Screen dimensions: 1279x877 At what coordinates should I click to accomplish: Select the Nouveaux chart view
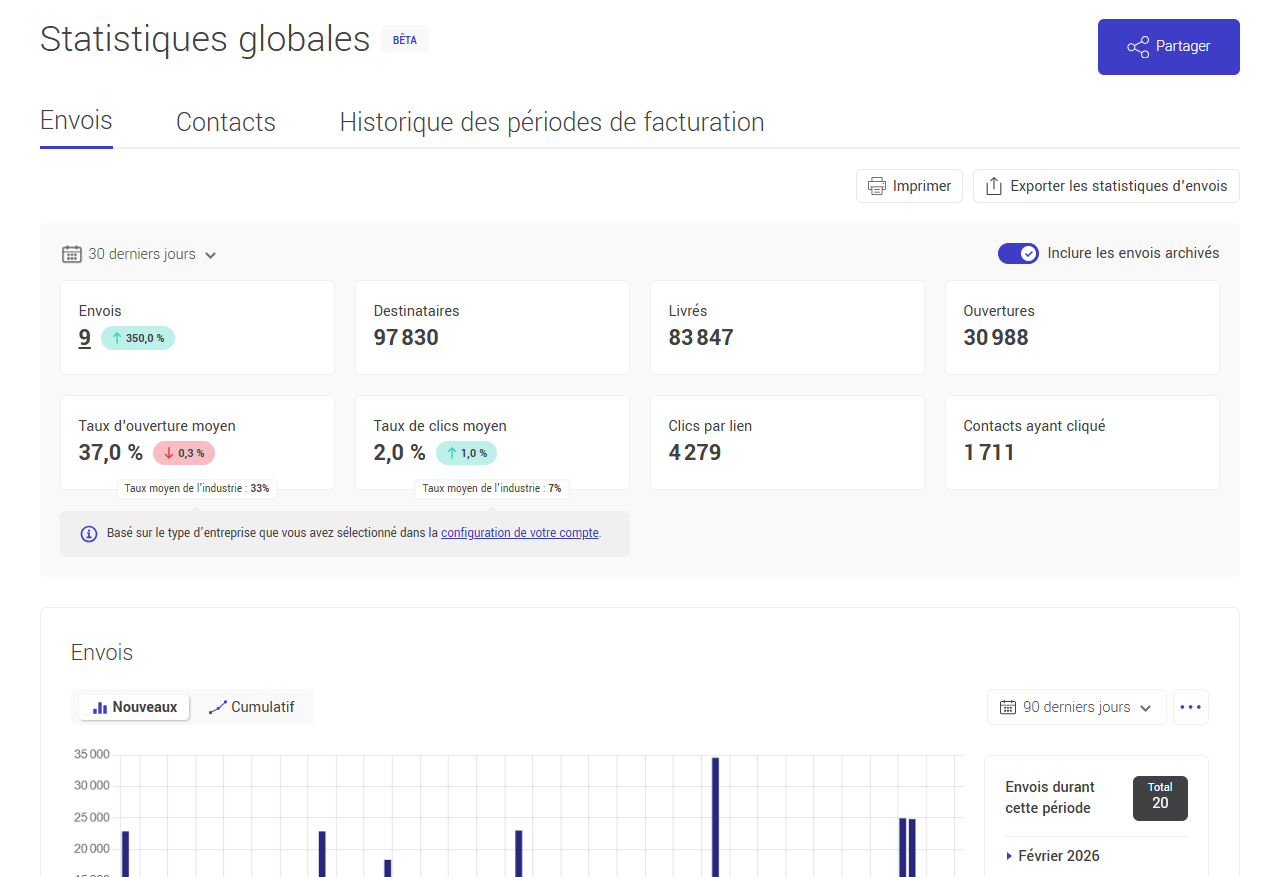click(134, 707)
